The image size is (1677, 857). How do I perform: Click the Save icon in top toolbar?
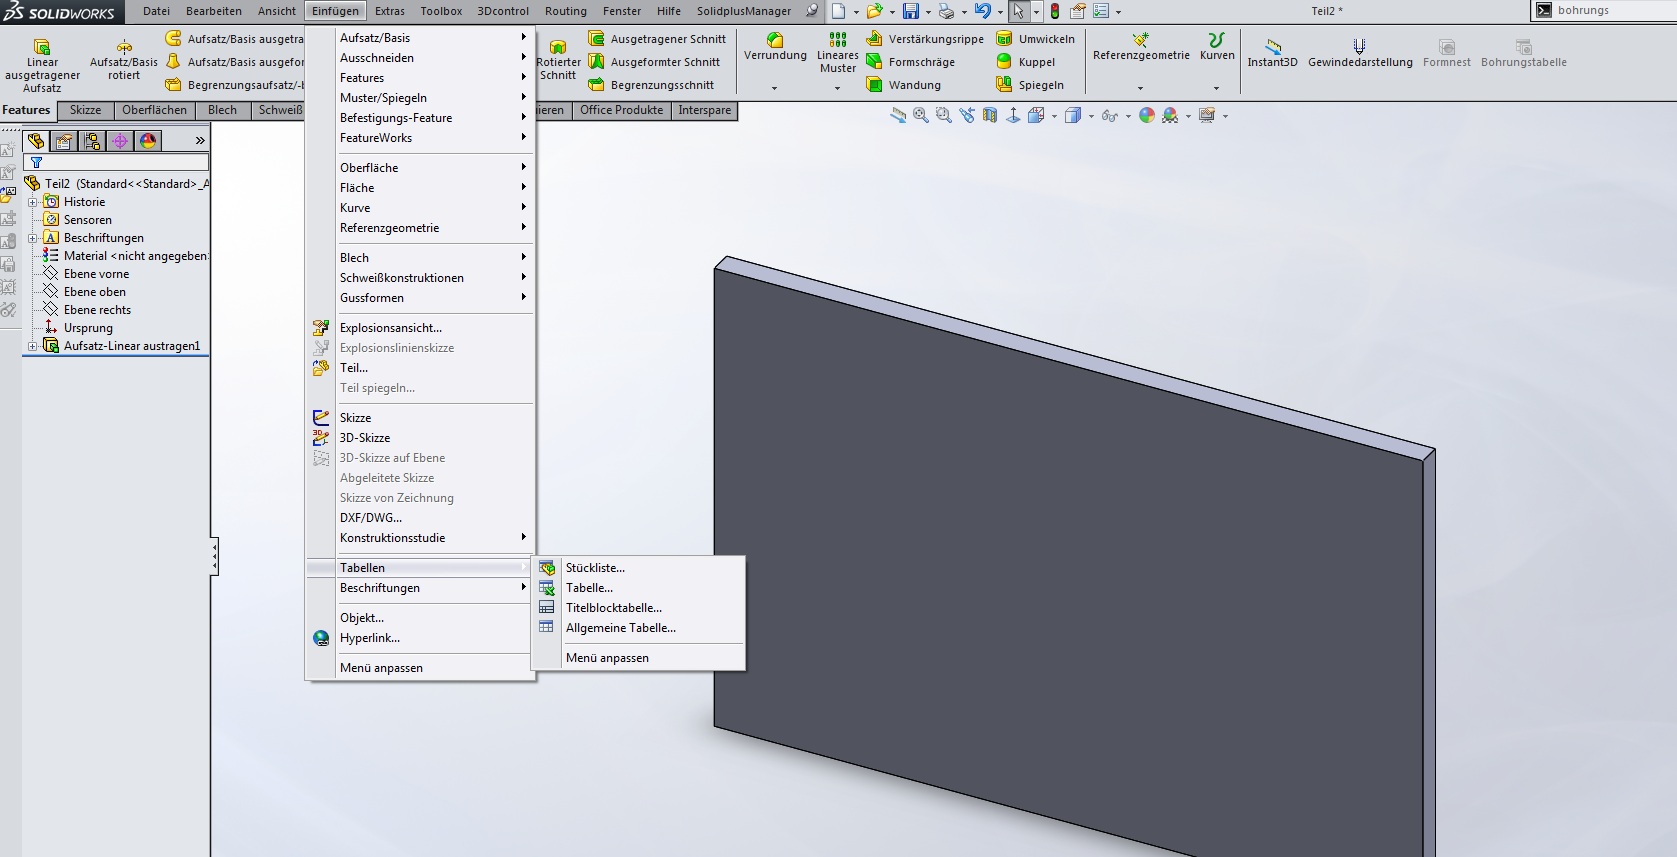[x=910, y=11]
